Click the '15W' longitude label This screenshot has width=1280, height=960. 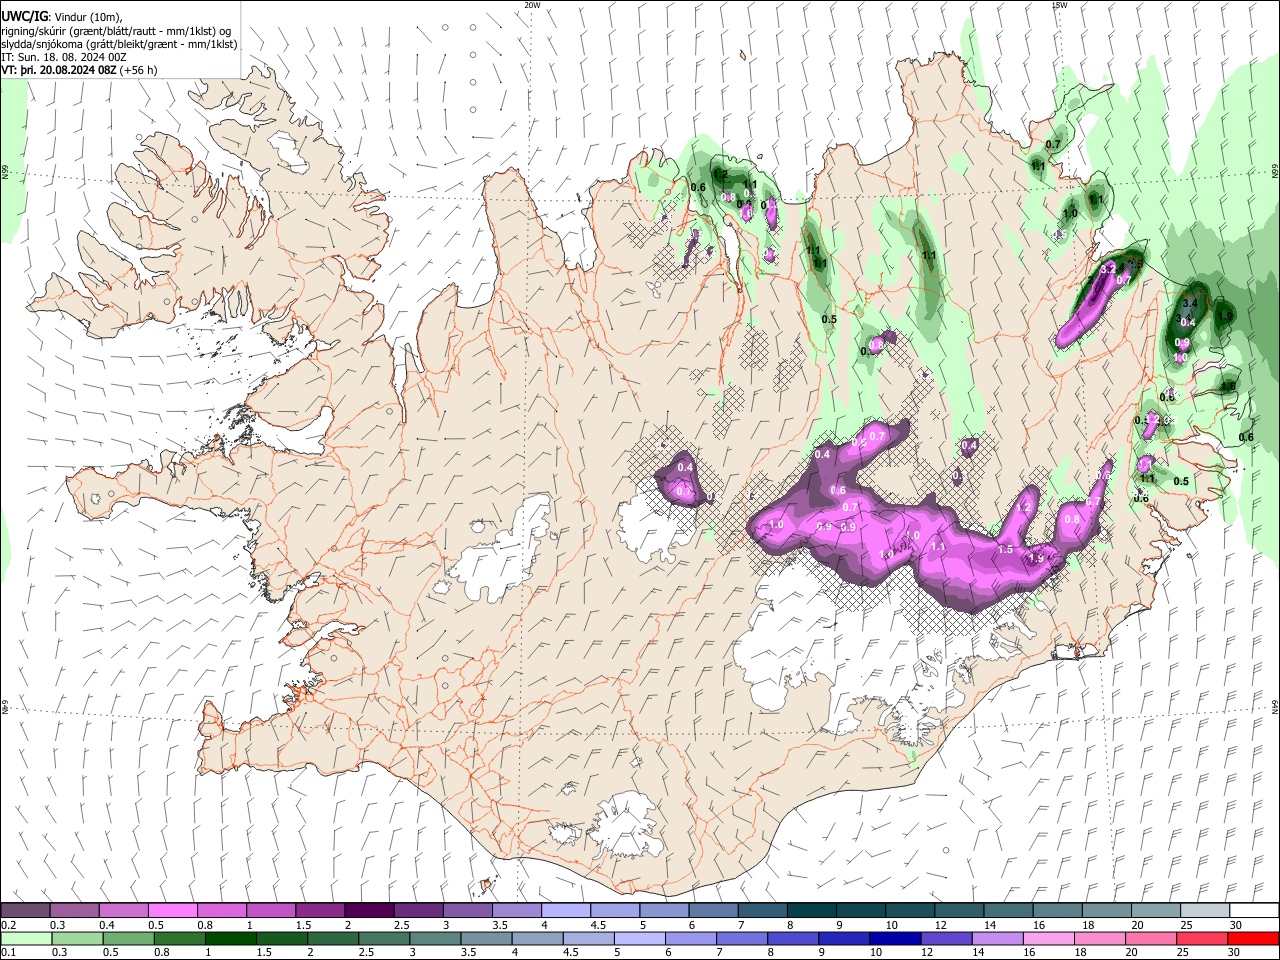pyautogui.click(x=1059, y=4)
